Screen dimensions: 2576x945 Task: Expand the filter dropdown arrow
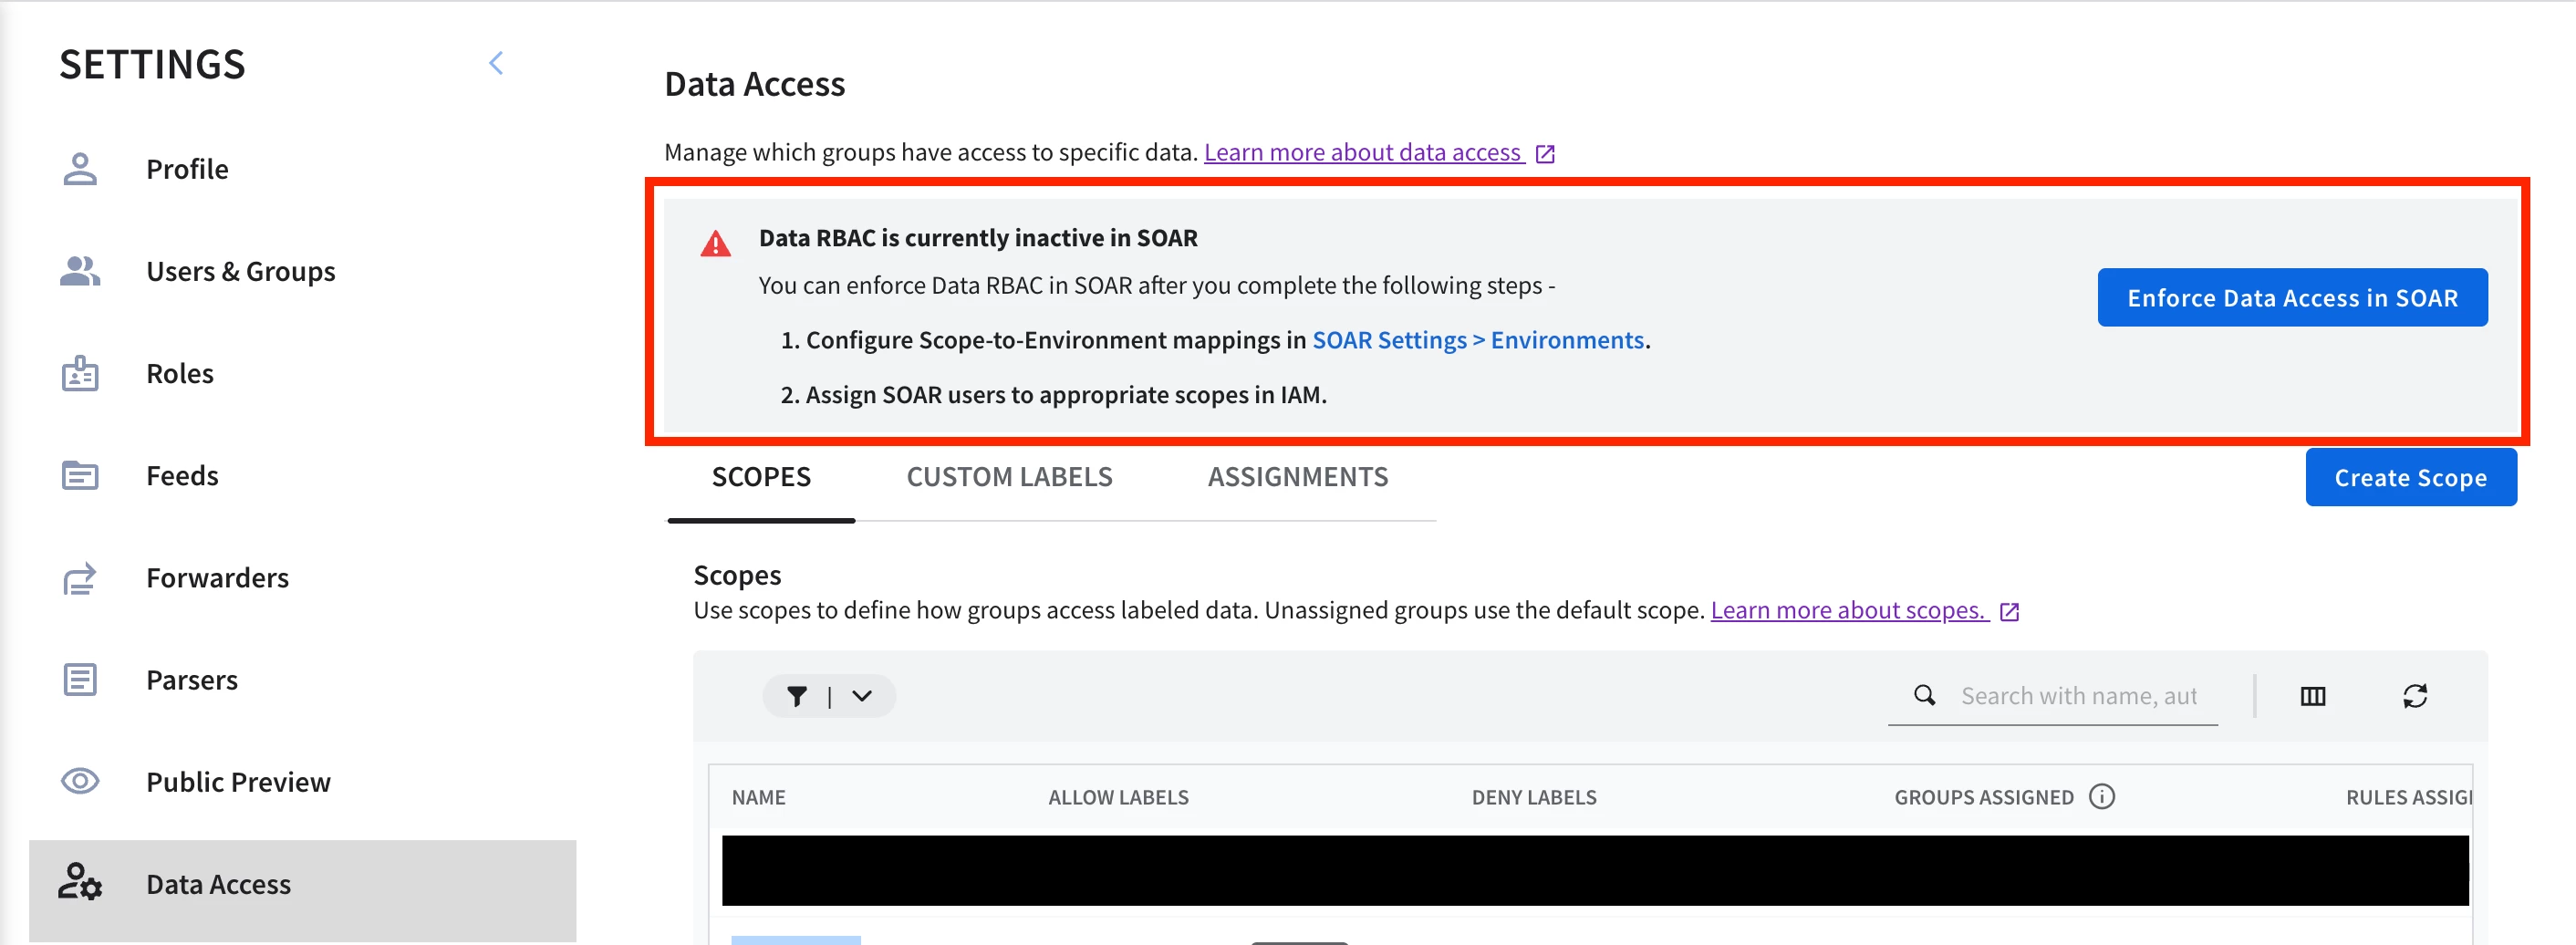pyautogui.click(x=862, y=696)
